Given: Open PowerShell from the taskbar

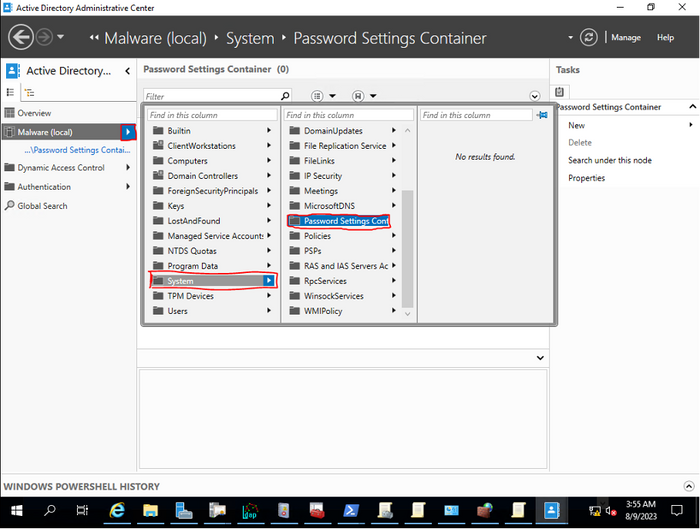Looking at the screenshot, I should tap(351, 510).
